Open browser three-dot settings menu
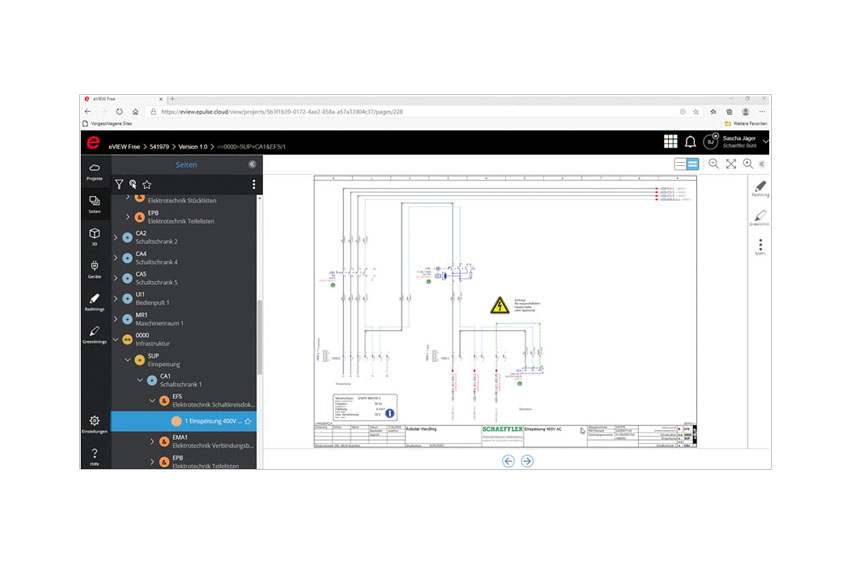Viewport: 850px width, 567px height. [762, 112]
